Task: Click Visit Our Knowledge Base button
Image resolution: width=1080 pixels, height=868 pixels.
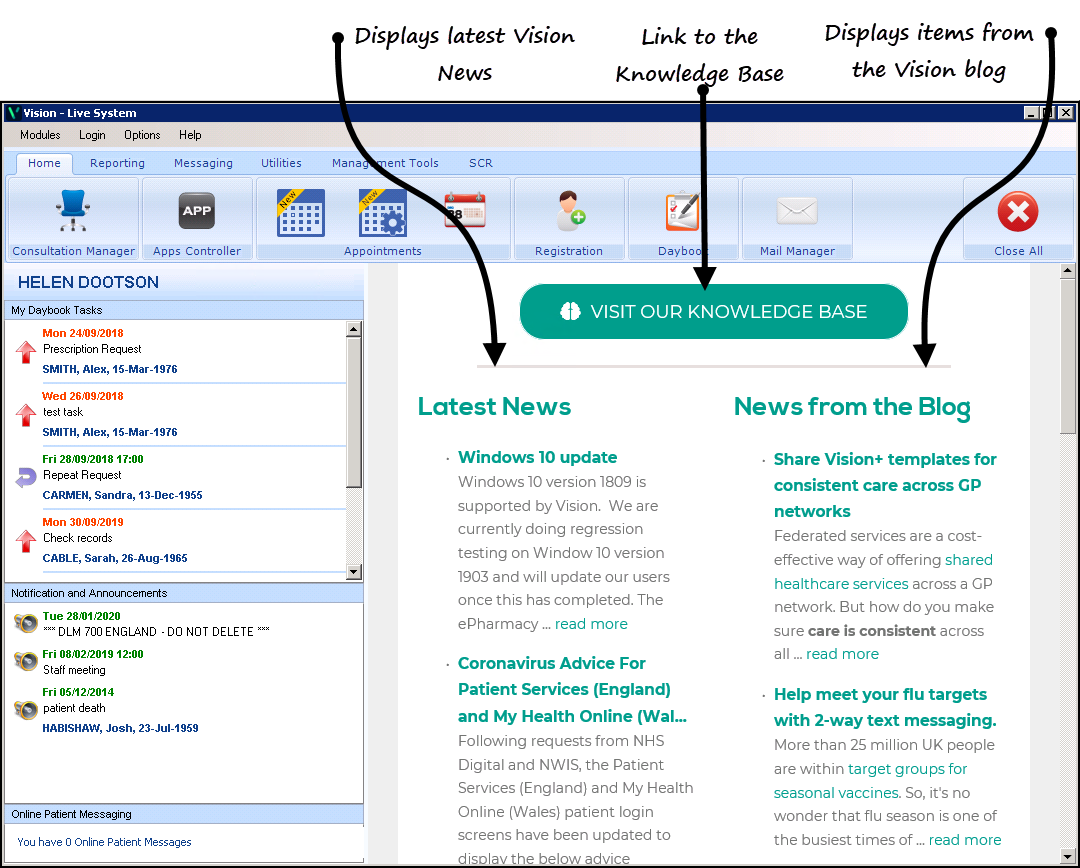Action: click(714, 312)
